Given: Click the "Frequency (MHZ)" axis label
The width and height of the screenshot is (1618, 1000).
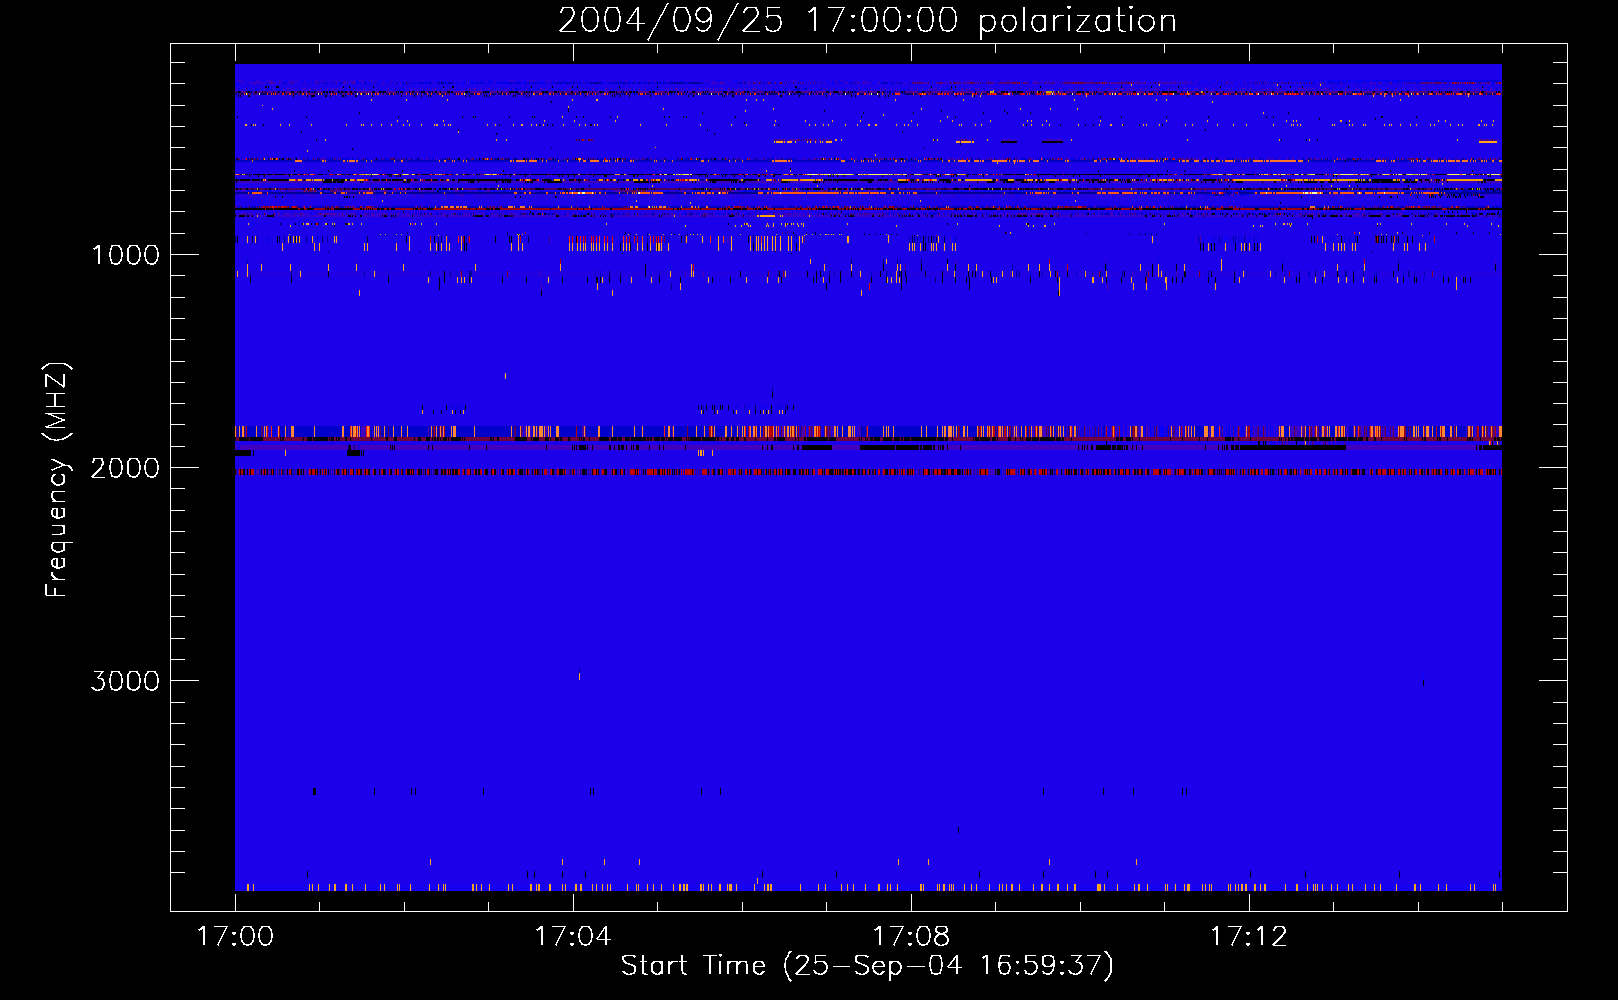Looking at the screenshot, I should coord(56,480).
